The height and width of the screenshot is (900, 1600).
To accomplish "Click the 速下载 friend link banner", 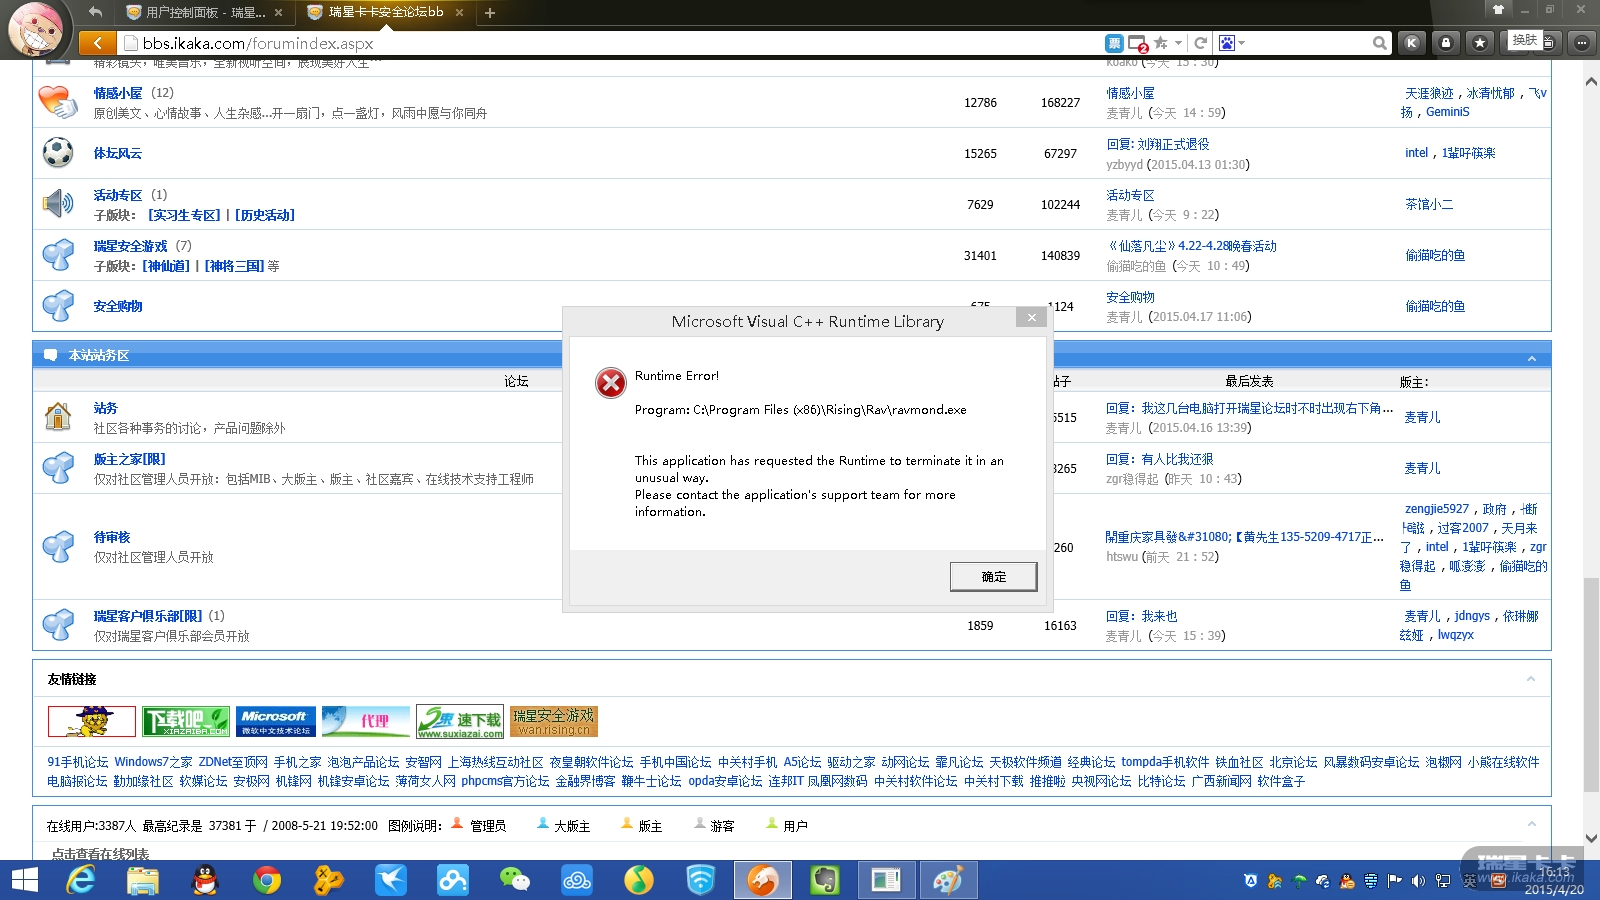I will (460, 721).
